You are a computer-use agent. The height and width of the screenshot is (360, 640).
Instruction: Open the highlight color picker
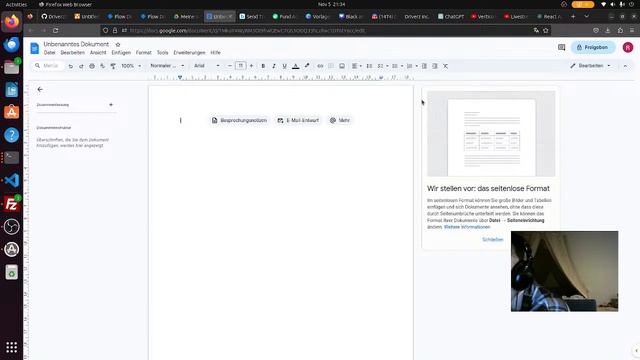[307, 66]
